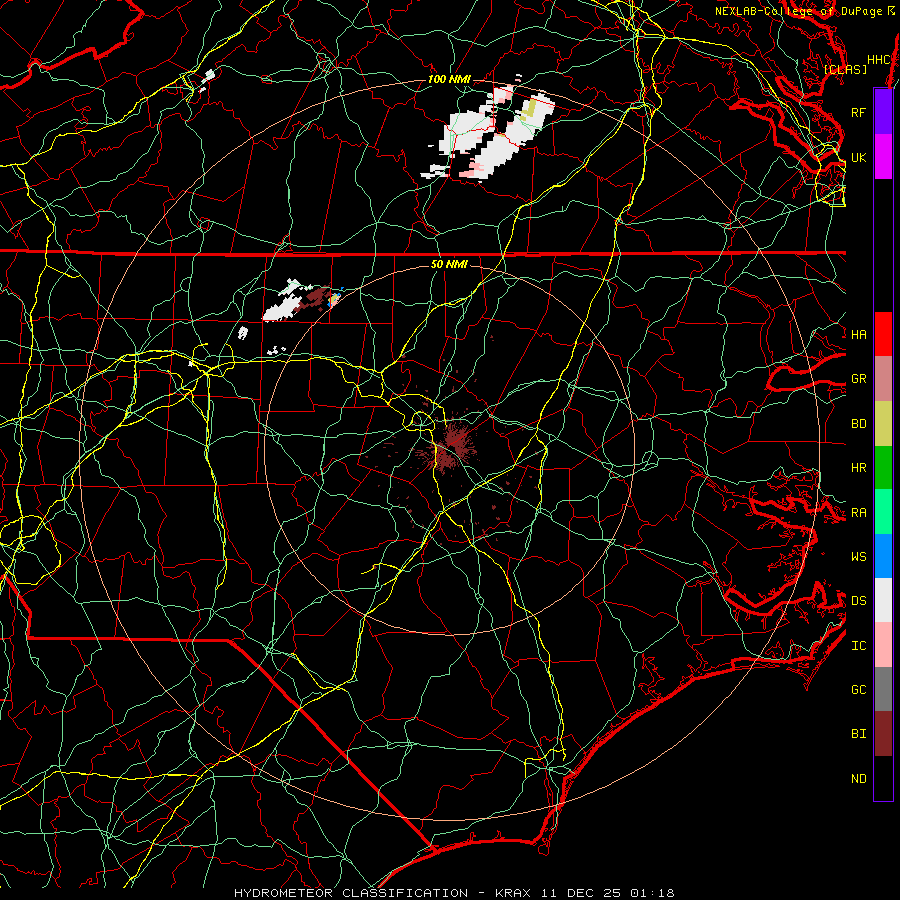Select the gray GC ground clutter swatch
Image resolution: width=900 pixels, height=900 pixels.
(x=883, y=689)
